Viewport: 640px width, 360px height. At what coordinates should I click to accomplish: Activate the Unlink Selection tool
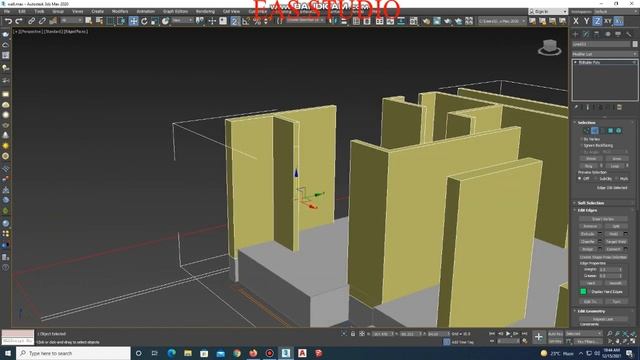point(42,21)
